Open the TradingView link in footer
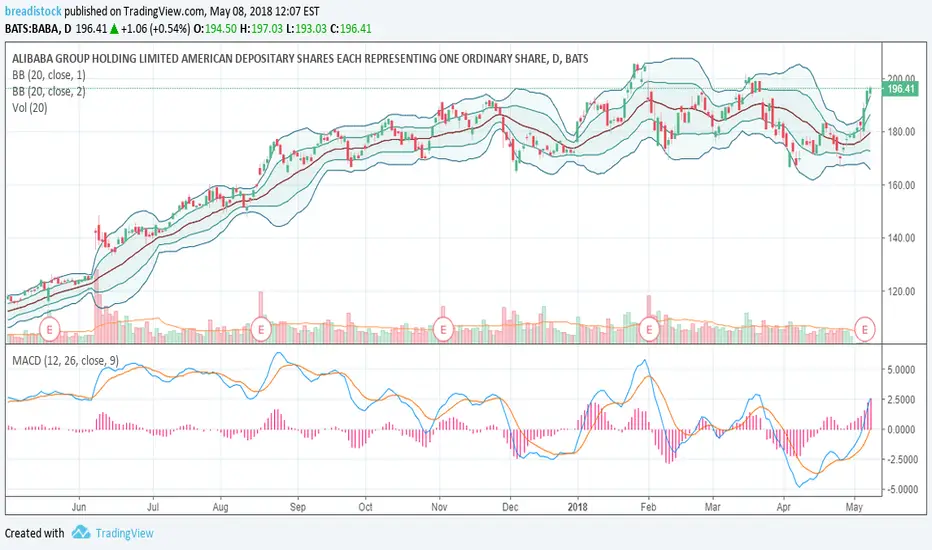The height and width of the screenshot is (550, 932). point(124,533)
